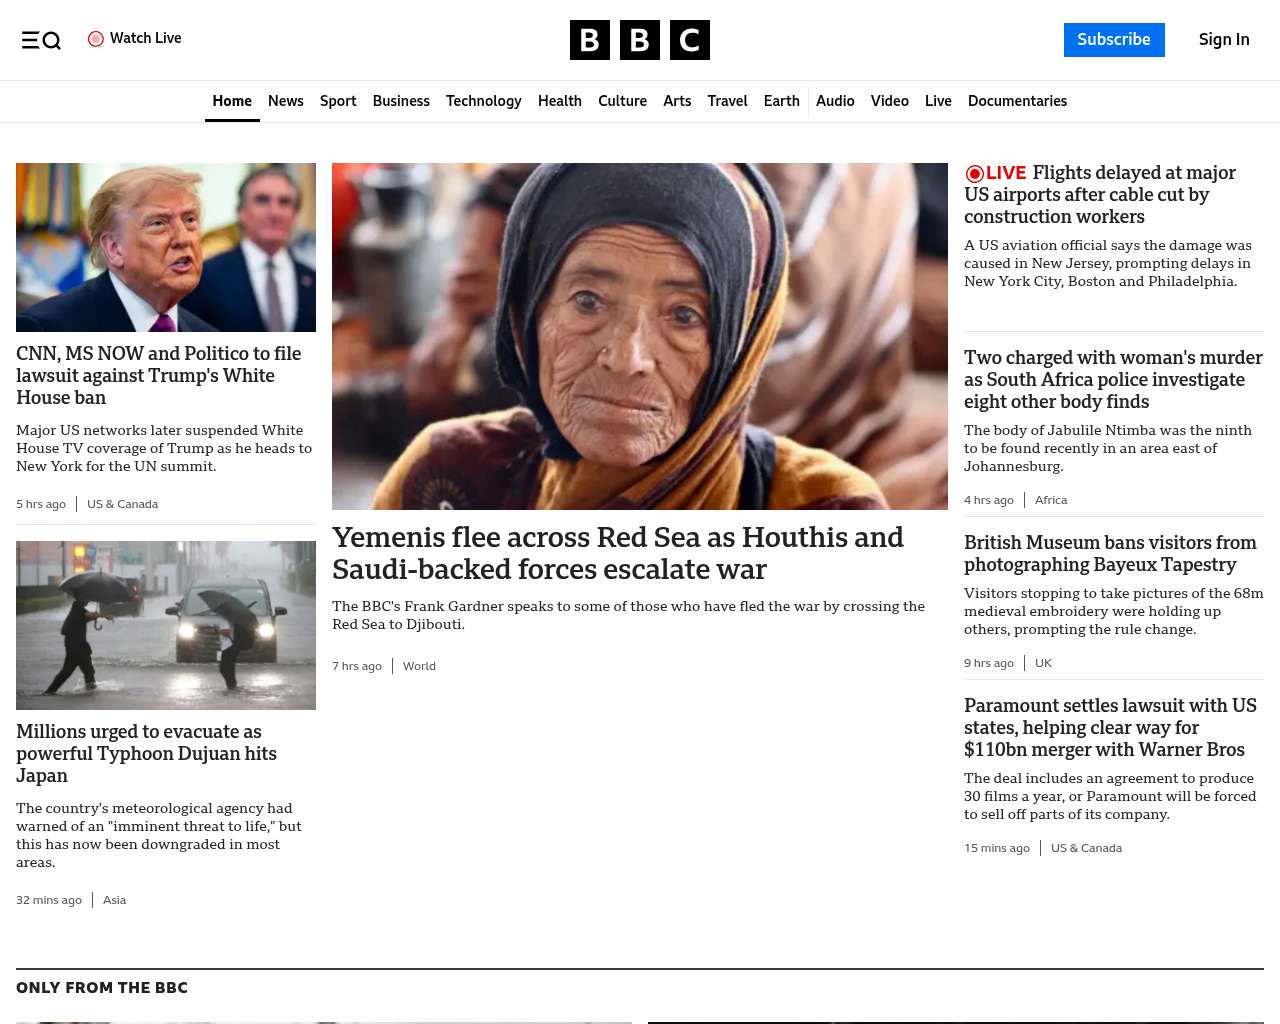1280x1024 pixels.
Task: Open the menu and search icon
Action: click(41, 40)
